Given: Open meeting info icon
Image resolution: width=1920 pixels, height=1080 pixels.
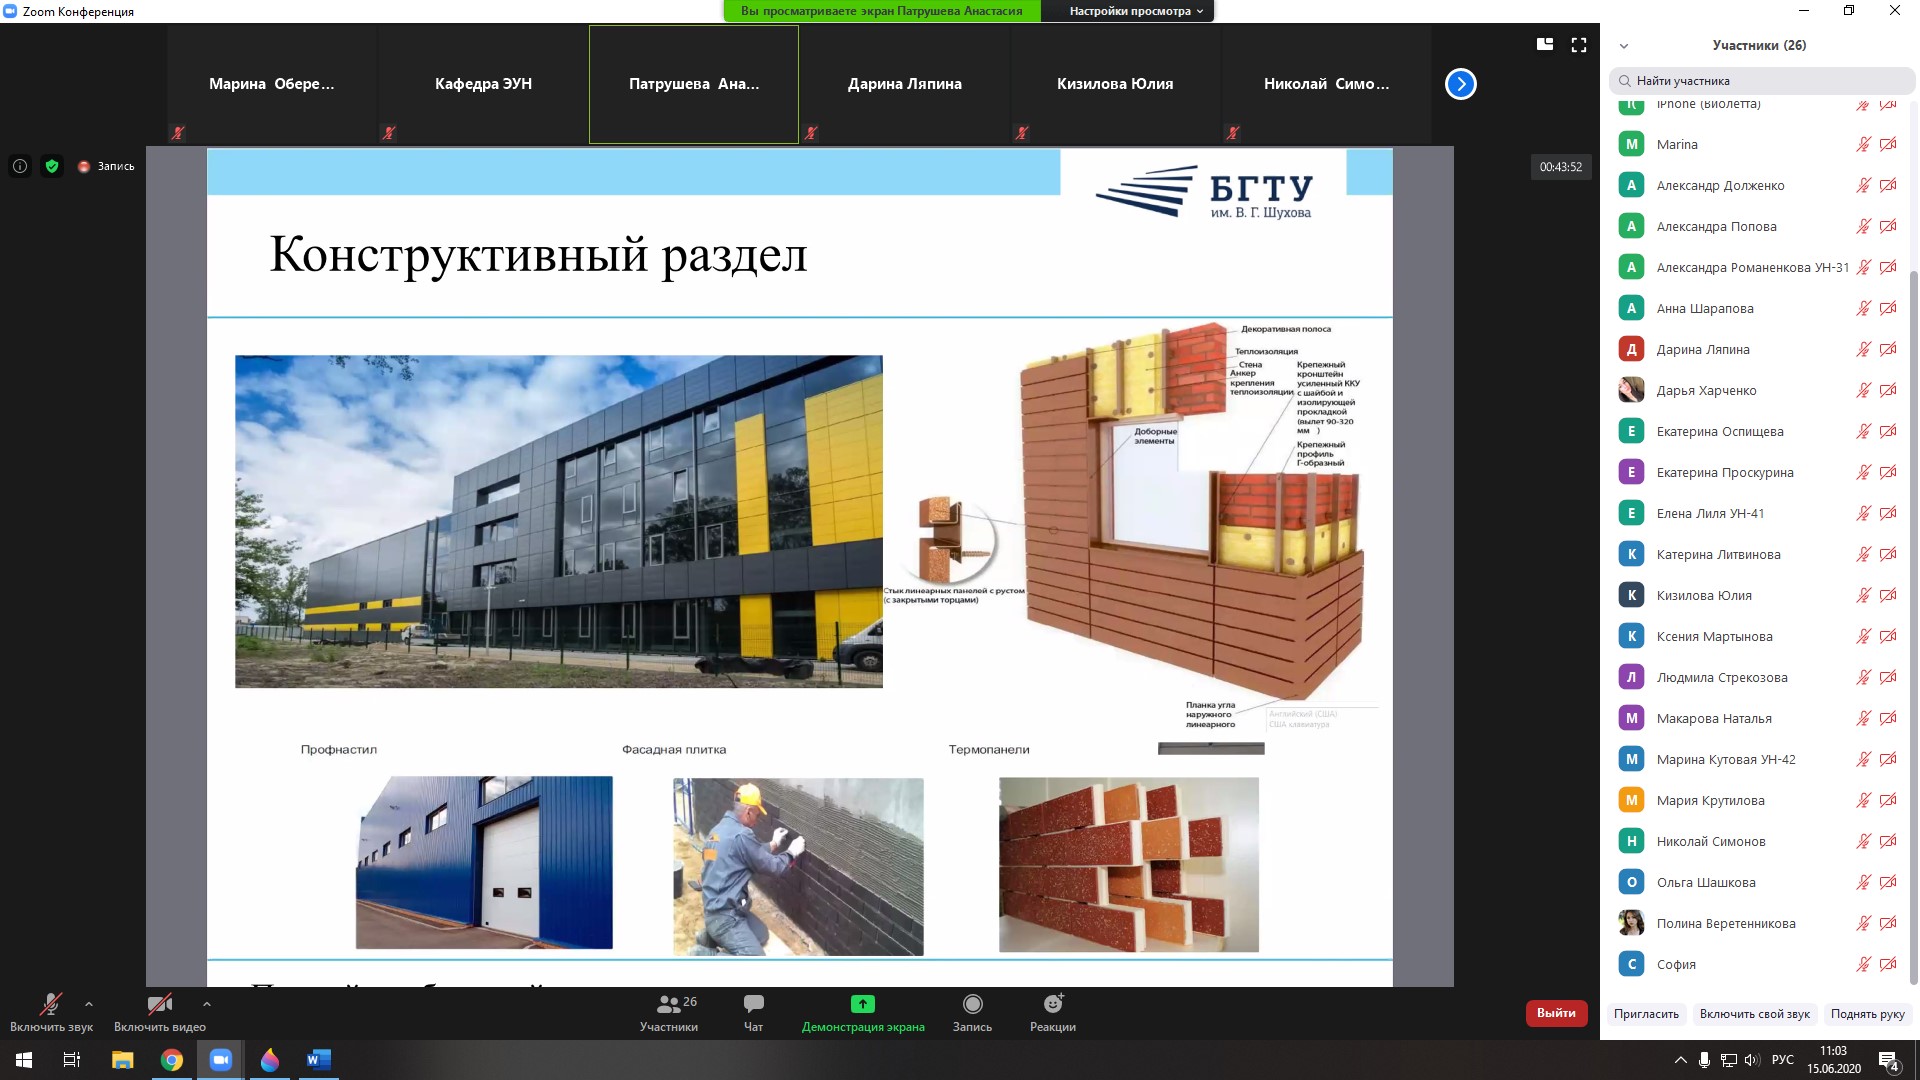Looking at the screenshot, I should 20,166.
